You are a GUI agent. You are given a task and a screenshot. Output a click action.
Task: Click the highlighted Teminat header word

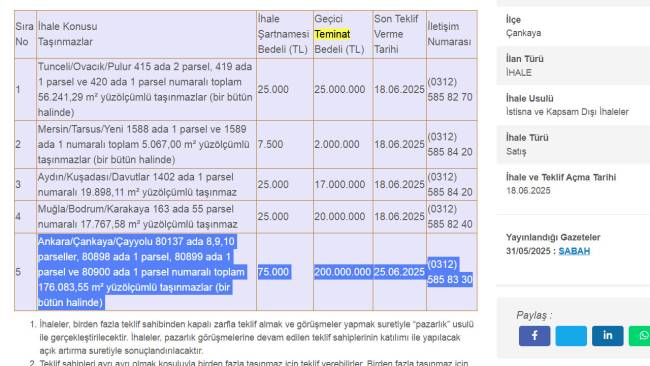pos(332,34)
